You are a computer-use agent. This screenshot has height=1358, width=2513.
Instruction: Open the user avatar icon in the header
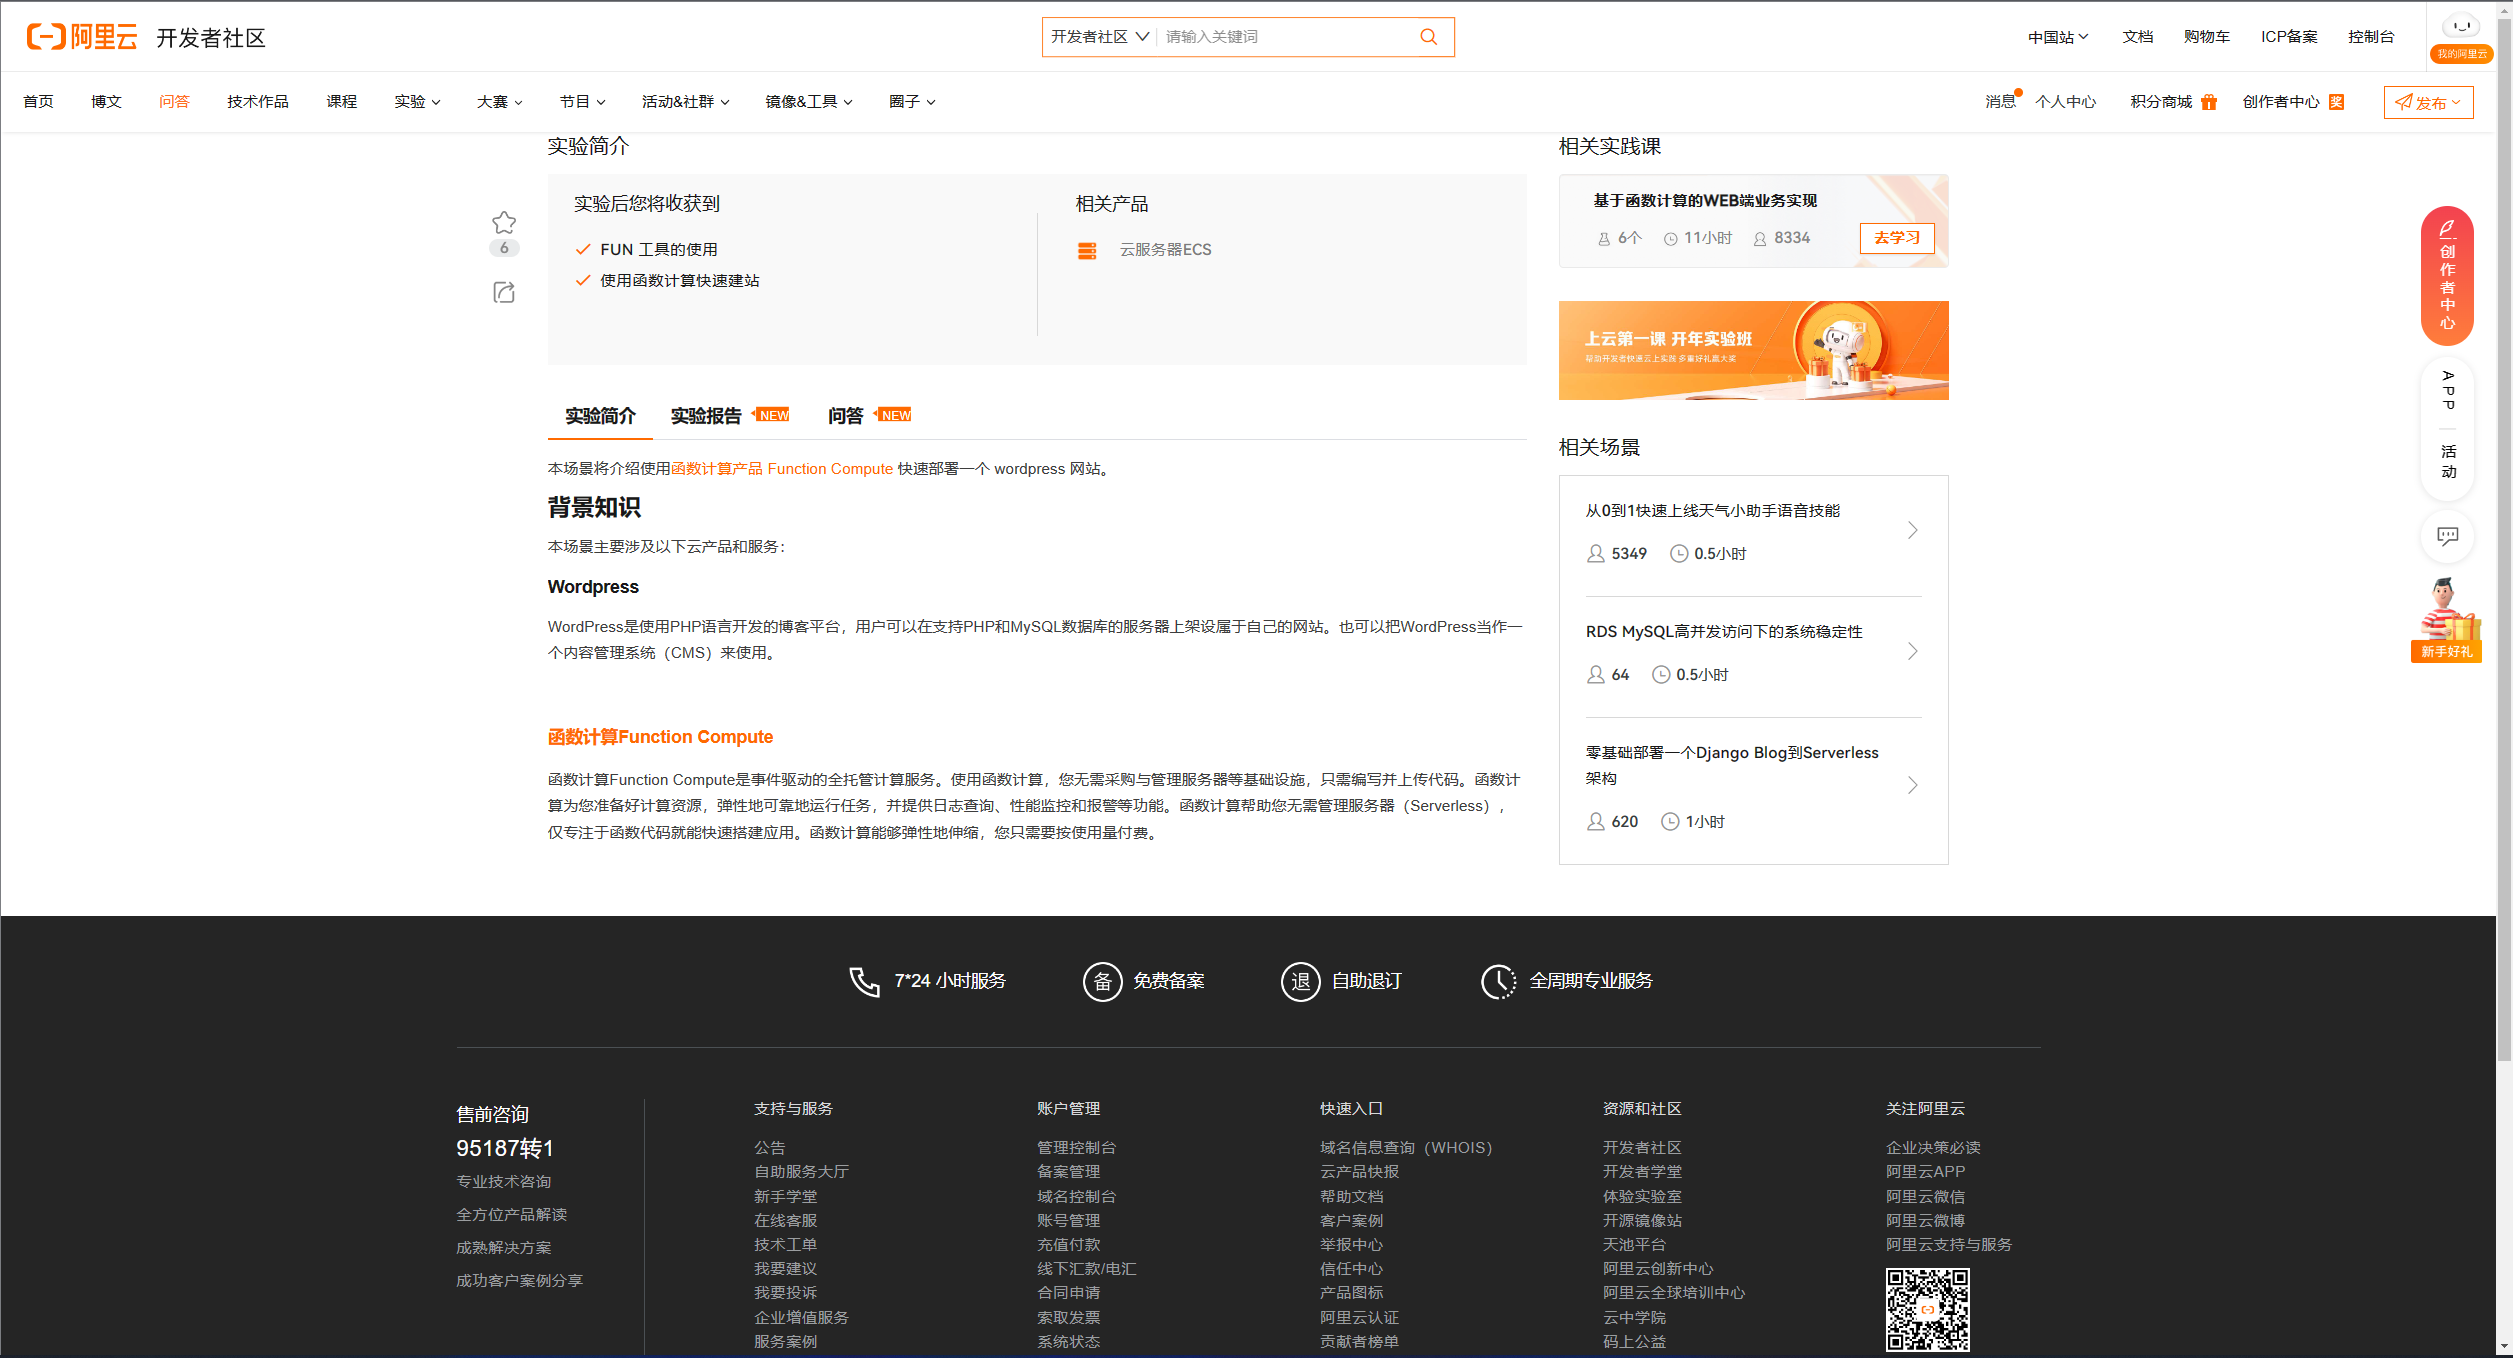pyautogui.click(x=2461, y=27)
